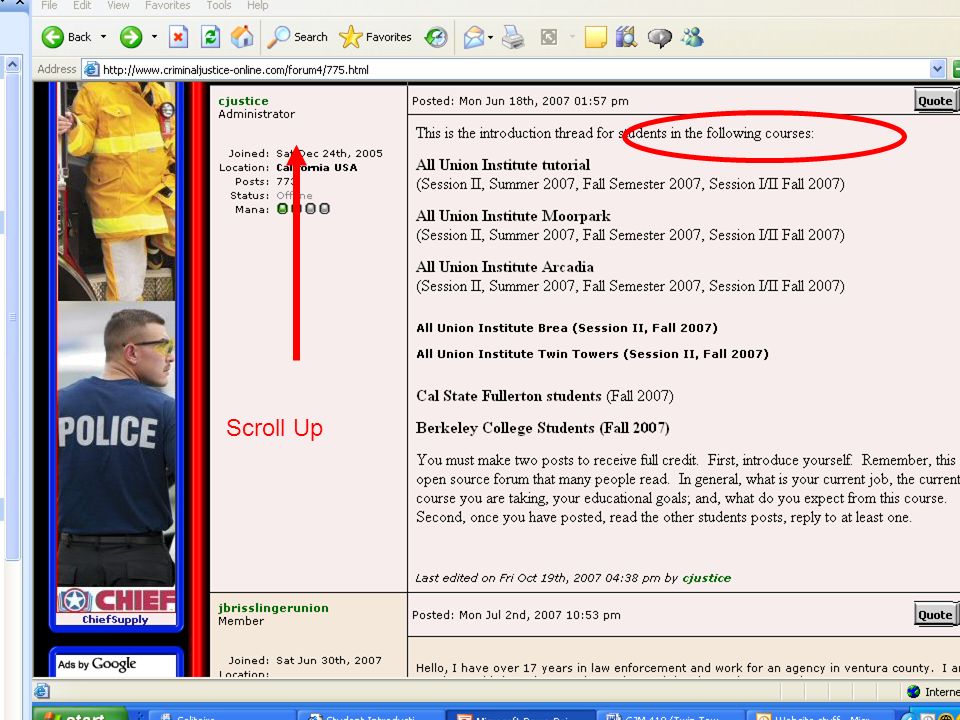Click the address bar URL field

(x=514, y=69)
